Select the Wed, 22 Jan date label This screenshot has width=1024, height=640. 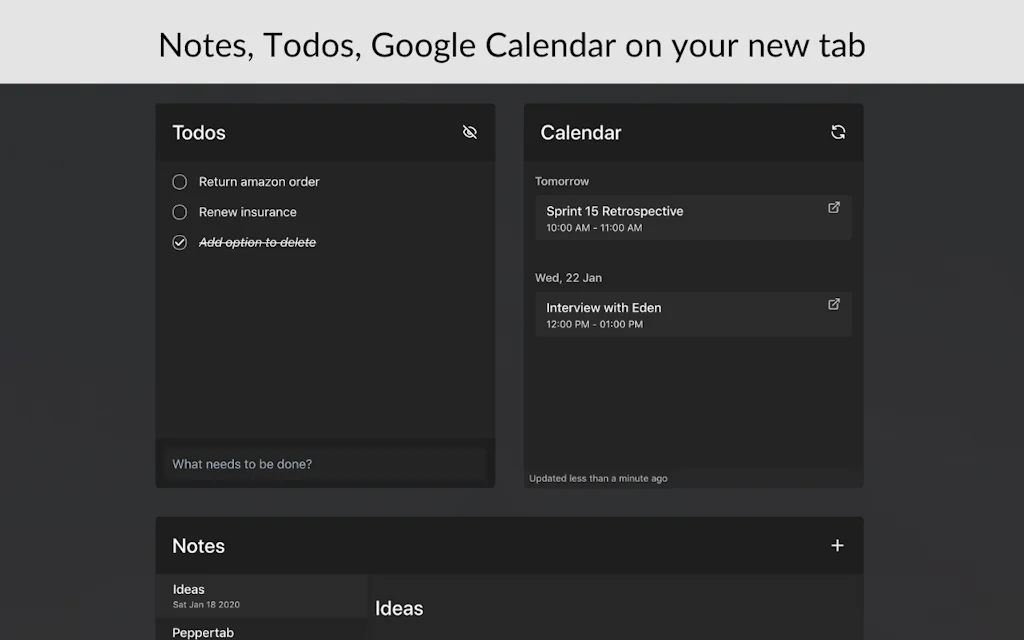[x=568, y=277]
